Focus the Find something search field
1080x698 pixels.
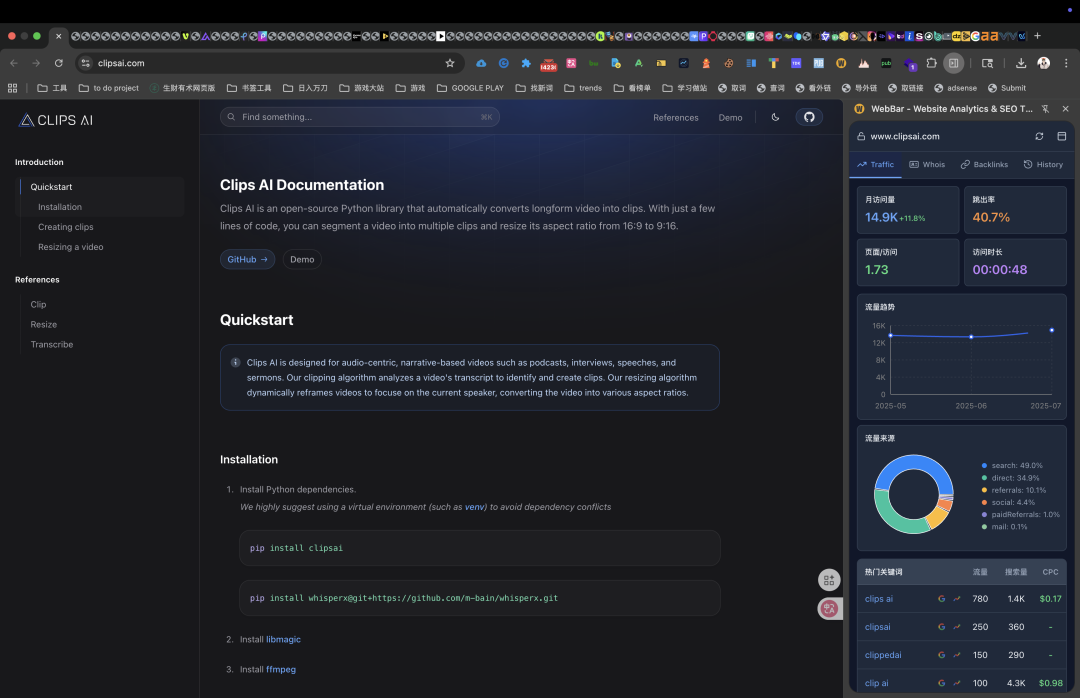[x=360, y=117]
